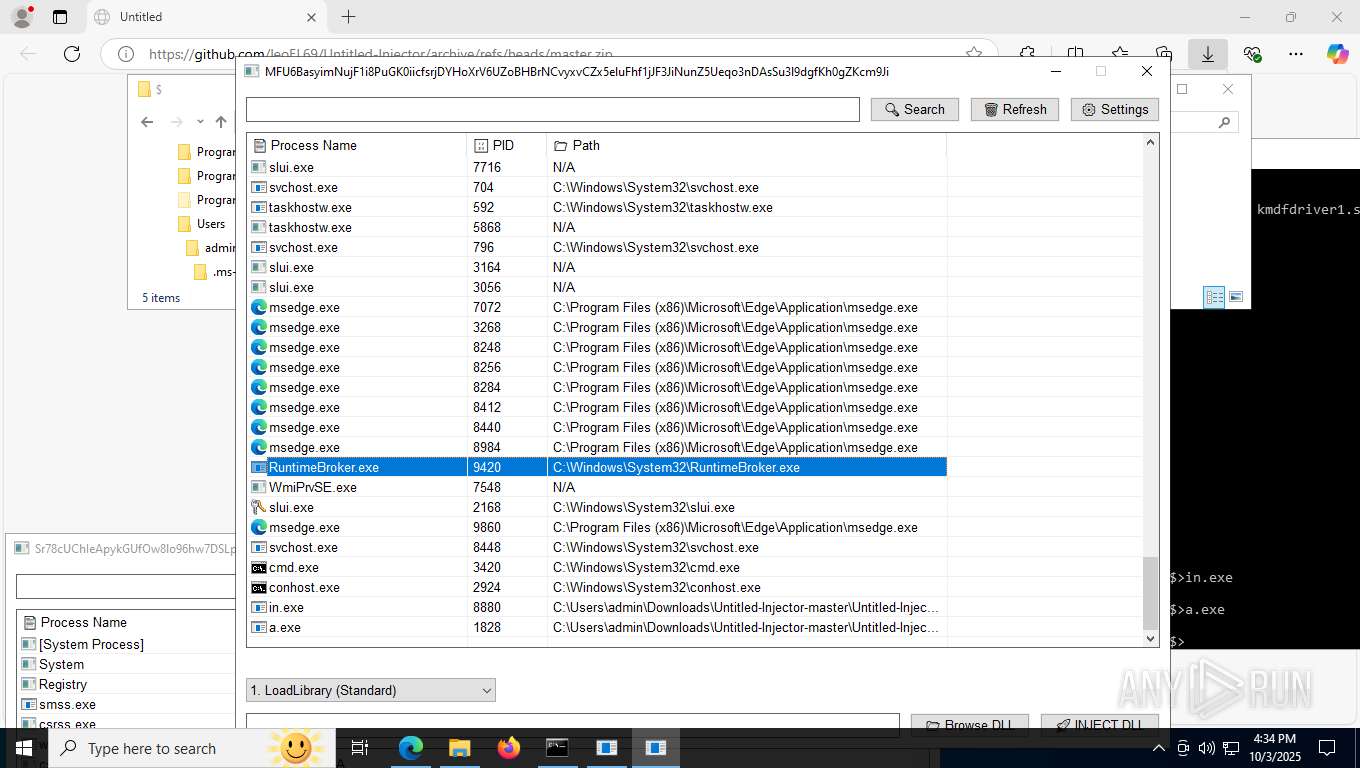This screenshot has width=1360, height=768.
Task: Select taskhostw.exe with PID 592
Action: click(597, 207)
